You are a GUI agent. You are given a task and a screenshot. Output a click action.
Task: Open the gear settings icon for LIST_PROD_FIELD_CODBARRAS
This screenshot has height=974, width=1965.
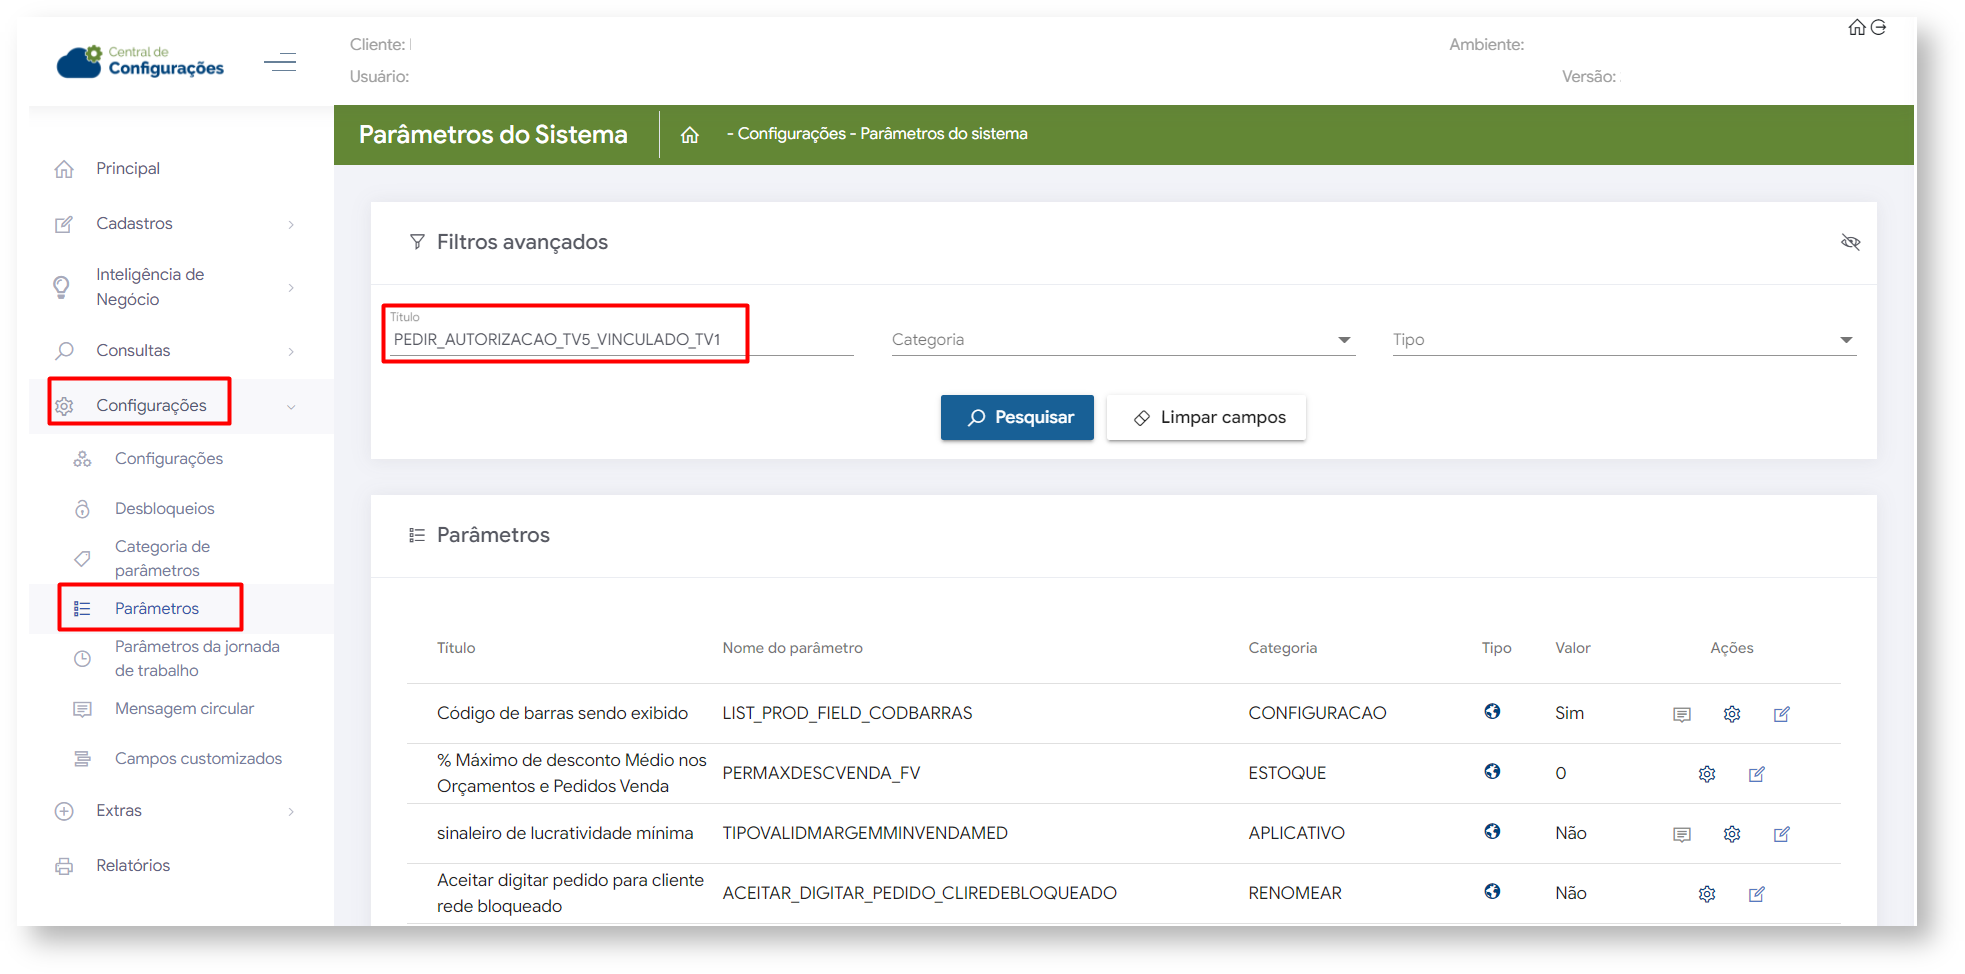(x=1732, y=714)
